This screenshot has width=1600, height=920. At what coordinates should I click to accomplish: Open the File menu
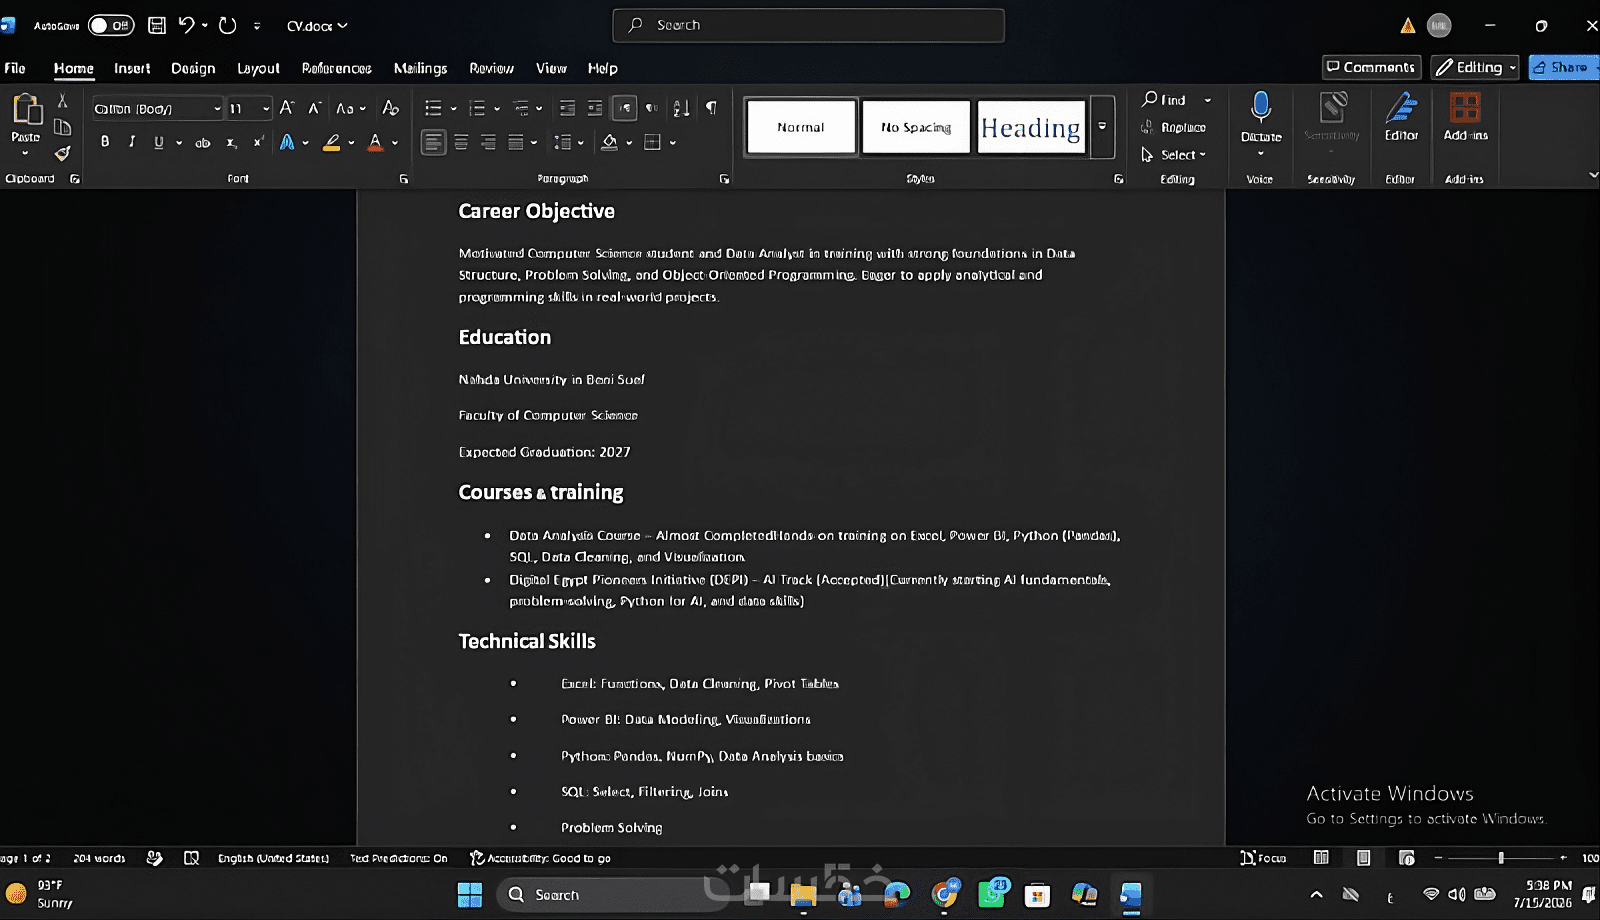point(15,68)
